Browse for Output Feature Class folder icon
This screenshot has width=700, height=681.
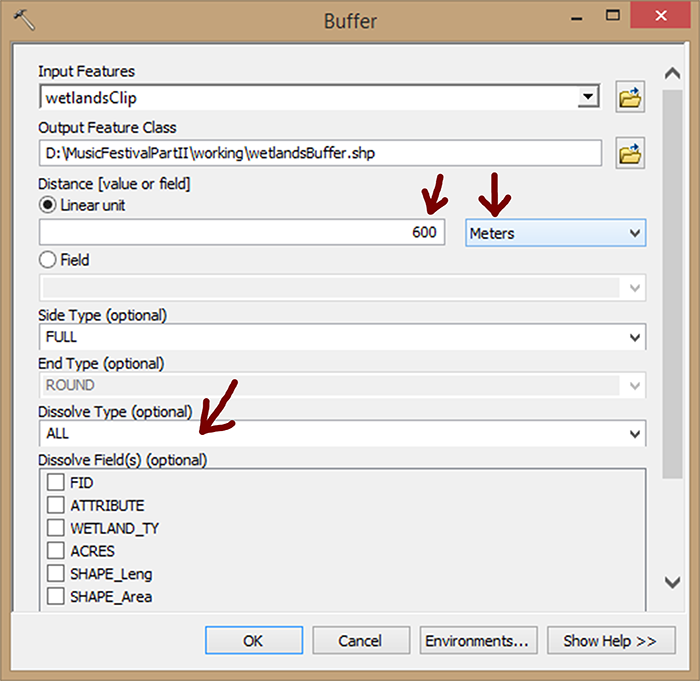pyautogui.click(x=630, y=153)
